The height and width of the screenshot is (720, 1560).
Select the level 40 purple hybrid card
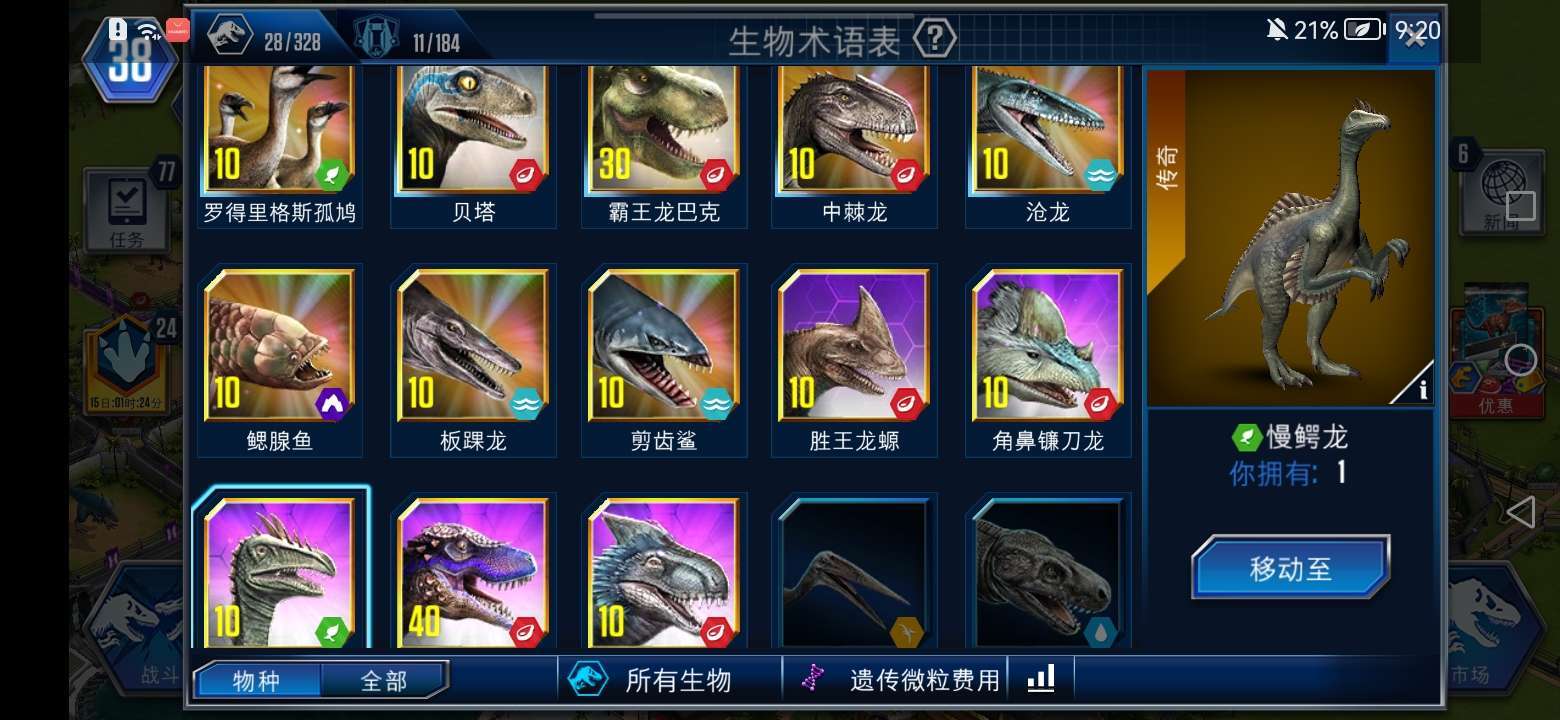pos(473,572)
